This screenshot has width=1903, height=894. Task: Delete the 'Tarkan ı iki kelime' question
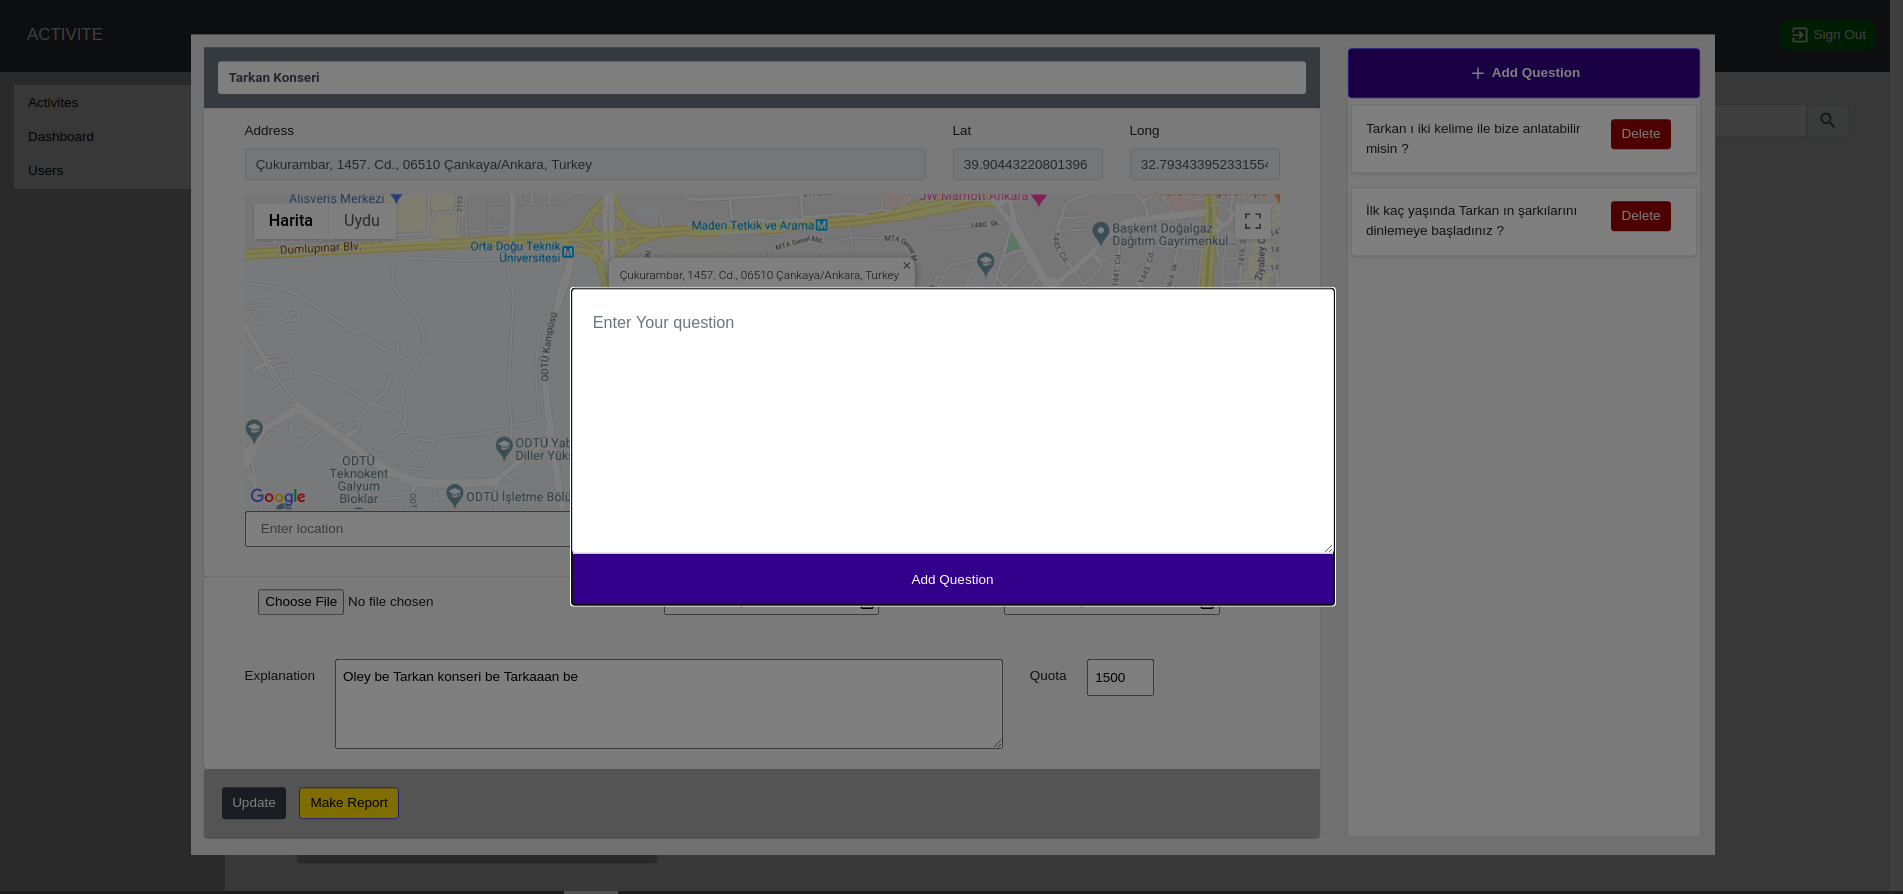1640,134
